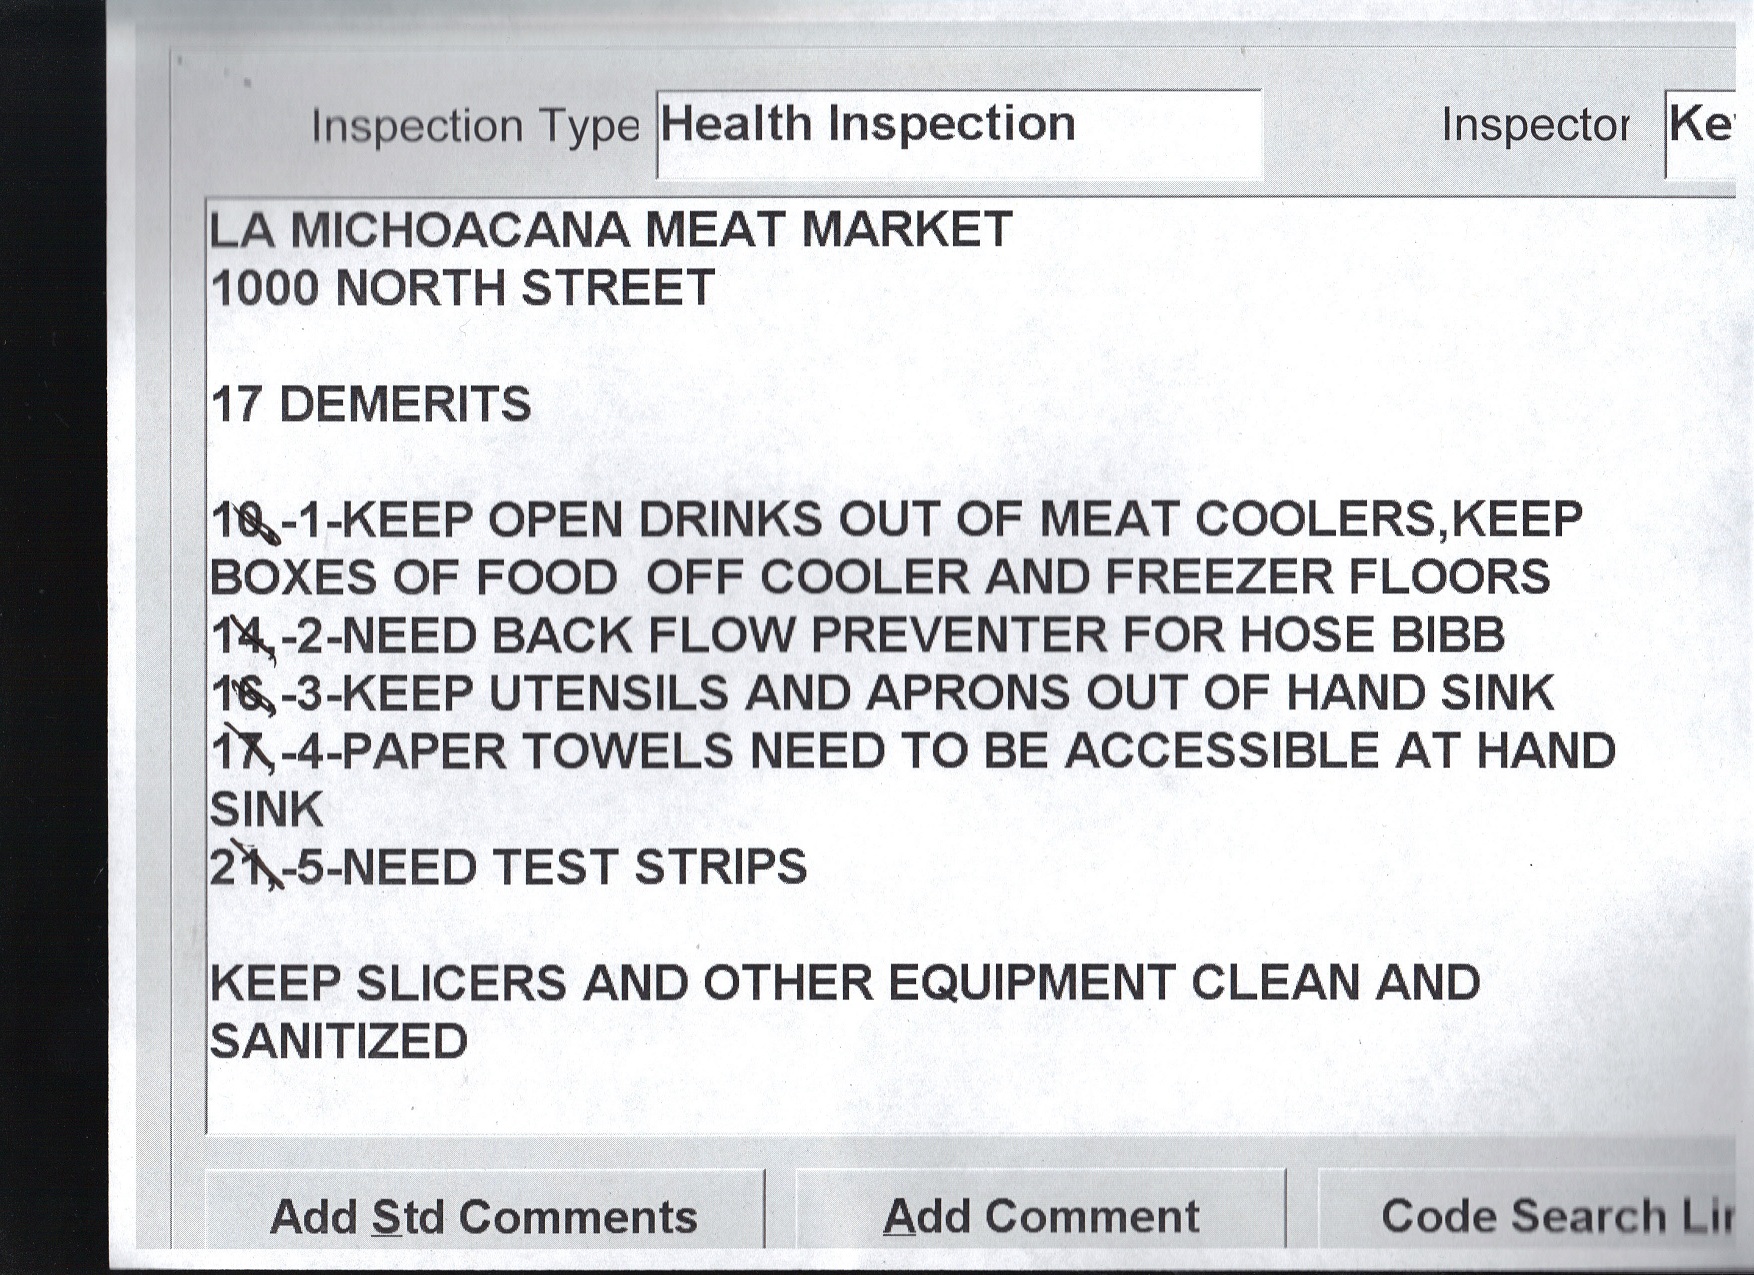This screenshot has width=1754, height=1275.
Task: Click the 1000 NORTH STREET address line
Action: click(463, 289)
